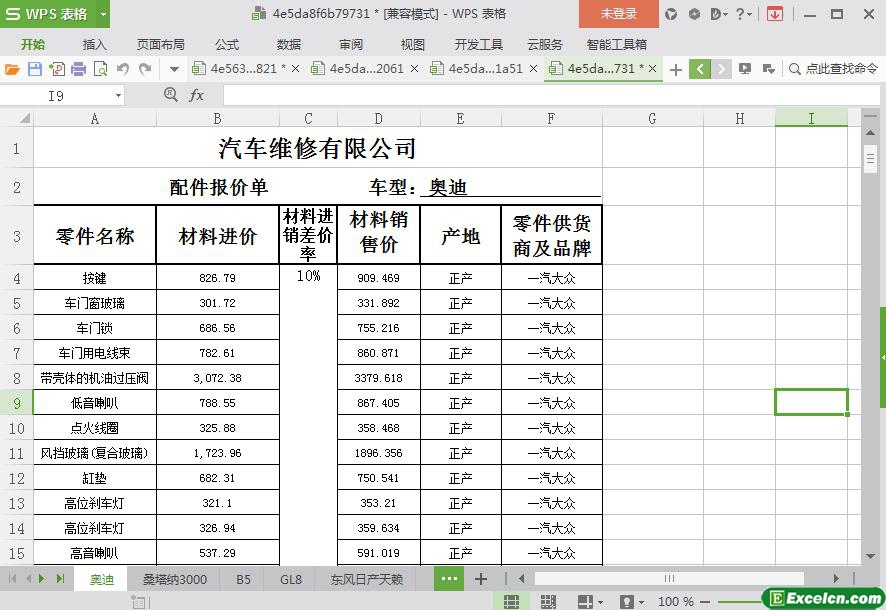The width and height of the screenshot is (886, 610).
Task: Click the gray next-tab arrow button
Action: [x=721, y=69]
